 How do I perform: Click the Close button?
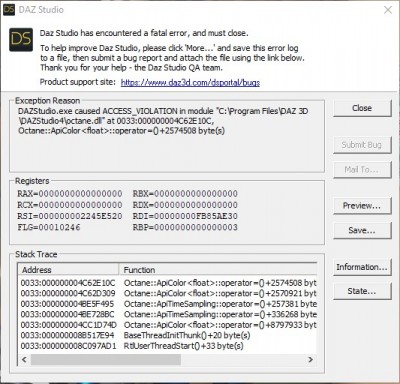(362, 108)
